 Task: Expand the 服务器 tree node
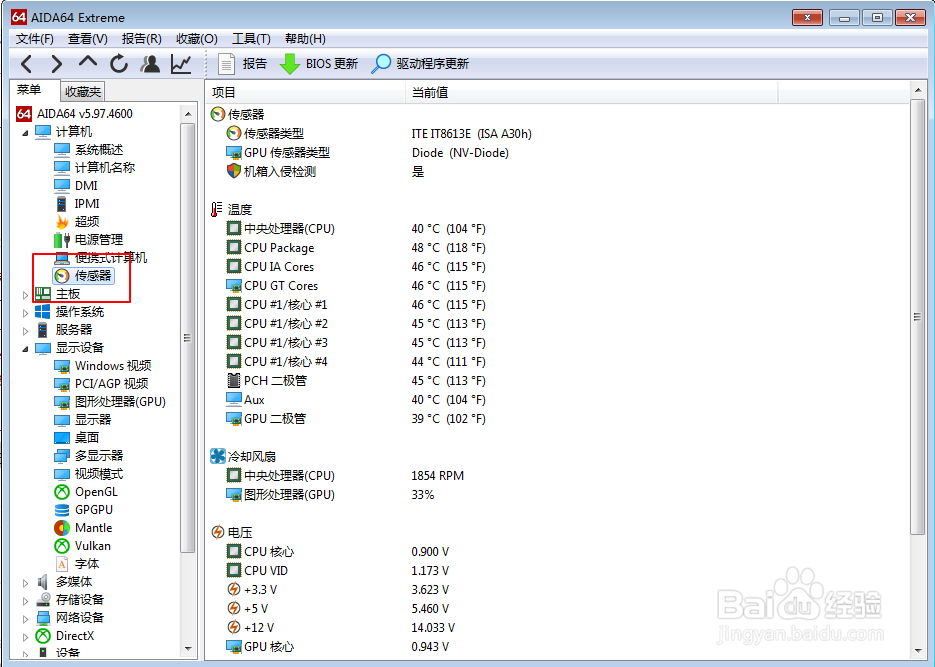pyautogui.click(x=25, y=330)
